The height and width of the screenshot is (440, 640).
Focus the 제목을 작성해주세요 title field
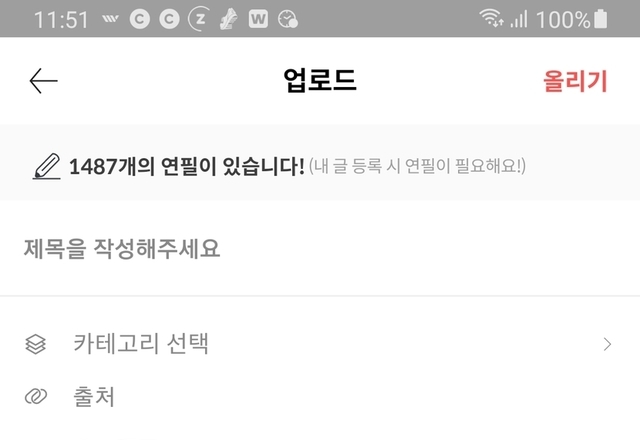(320, 249)
